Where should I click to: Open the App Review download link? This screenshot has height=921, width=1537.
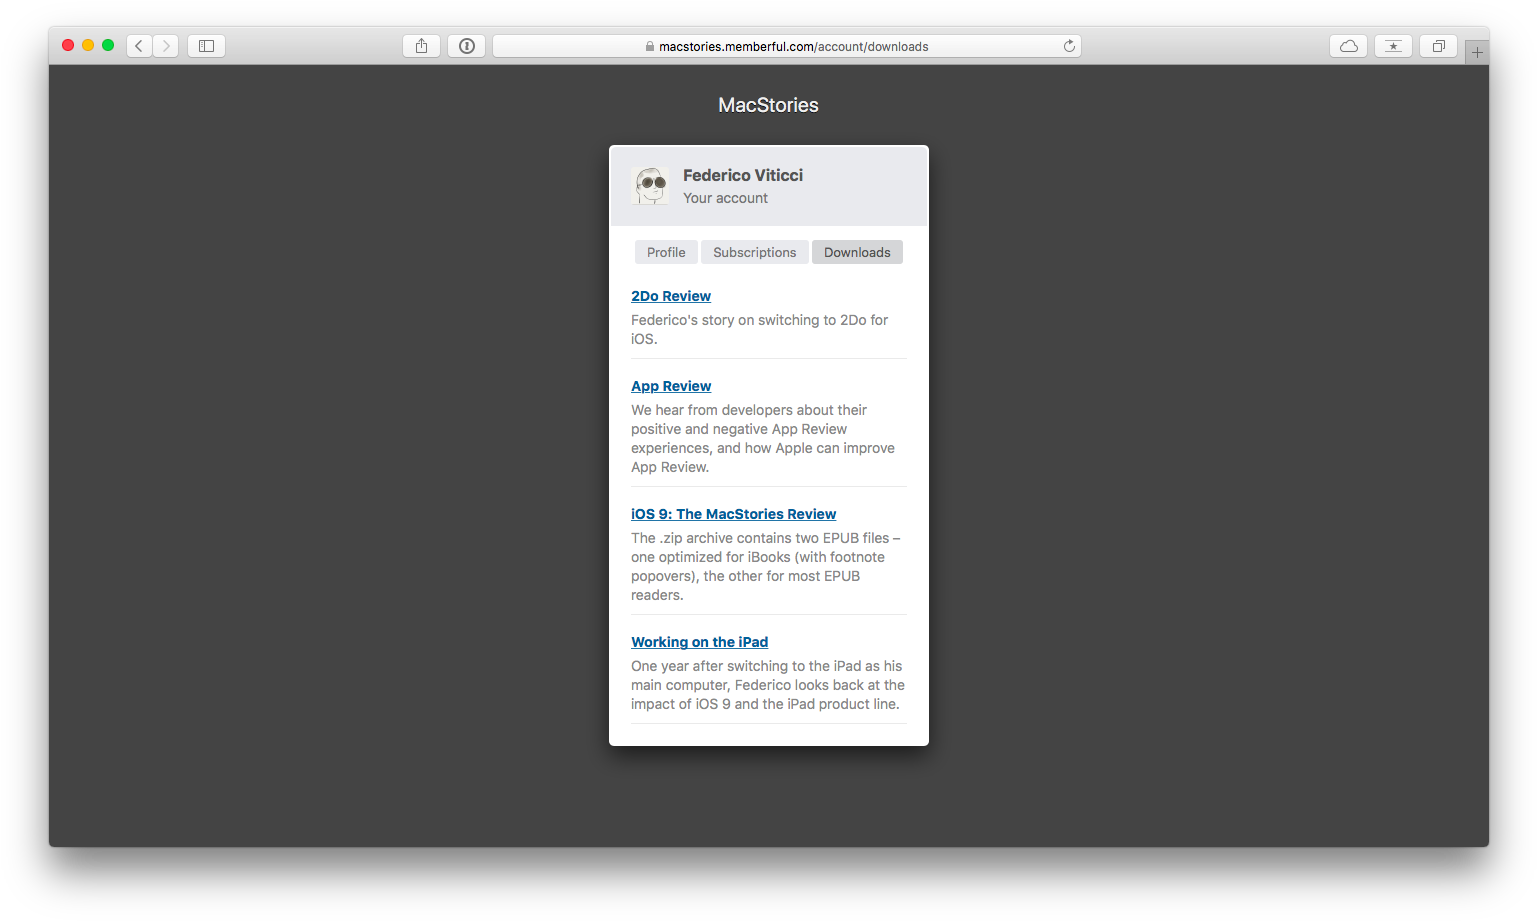(671, 386)
